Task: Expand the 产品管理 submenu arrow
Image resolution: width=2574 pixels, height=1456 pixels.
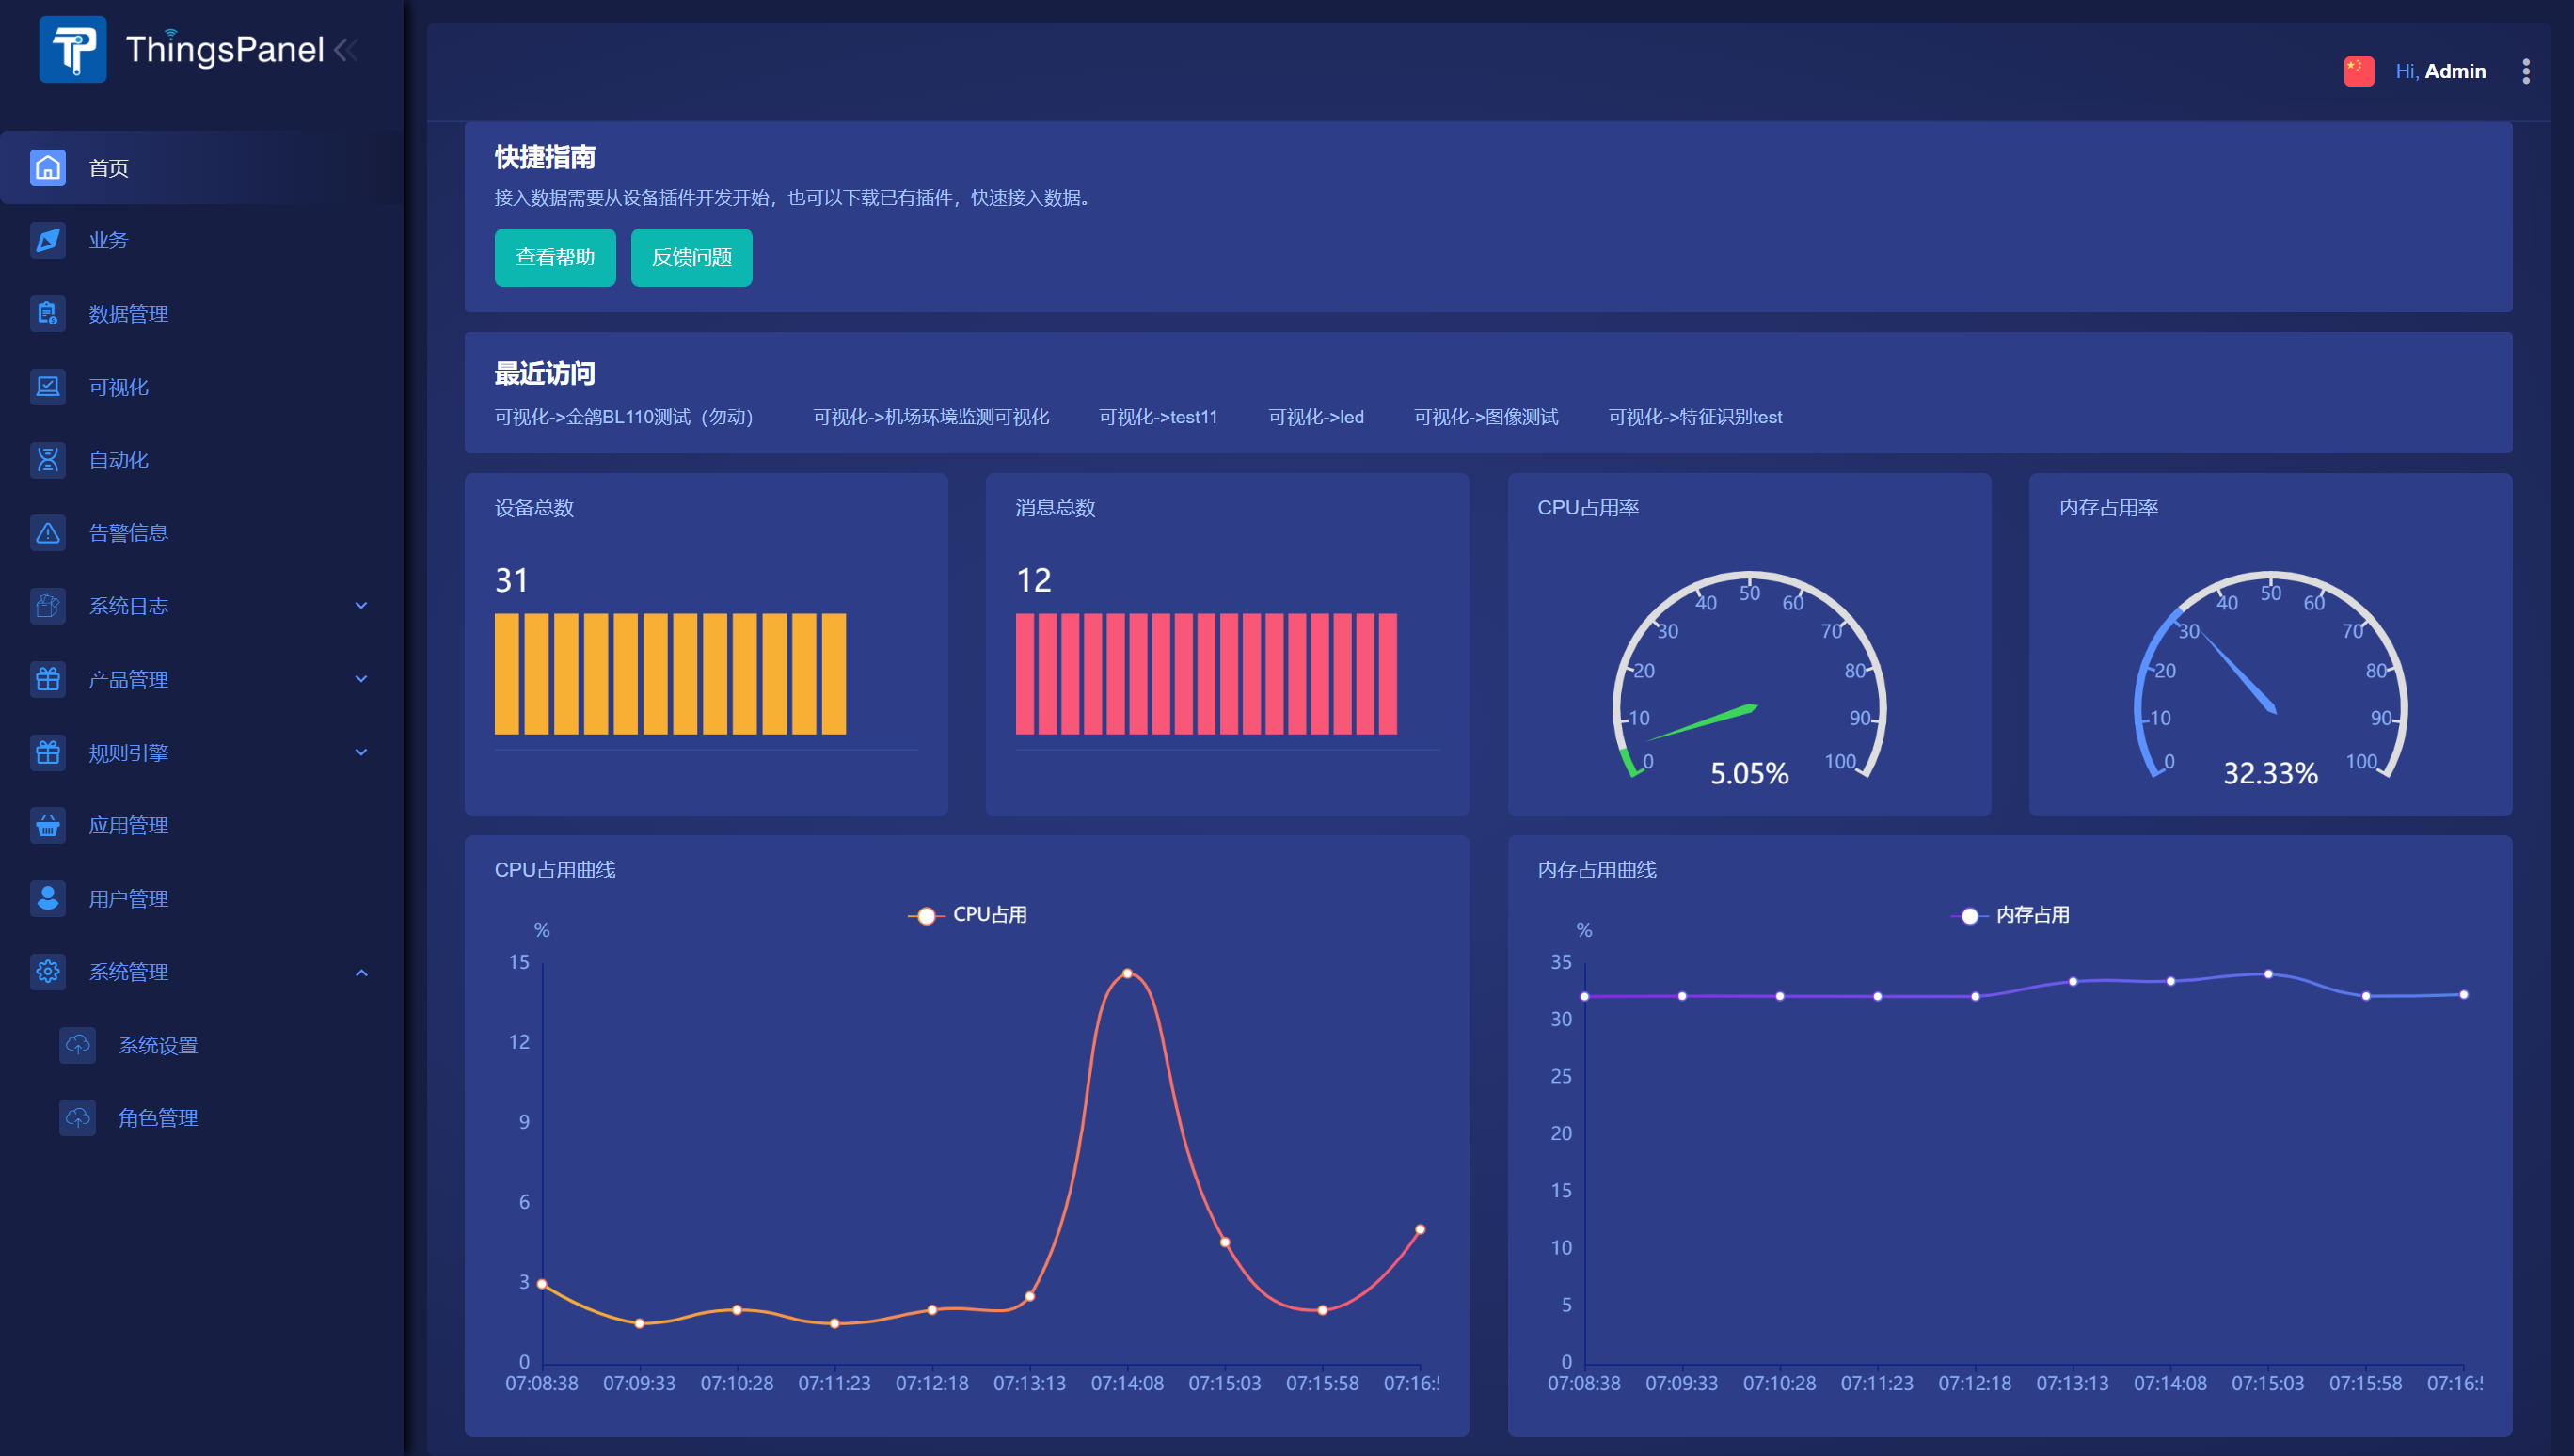Action: coord(361,679)
